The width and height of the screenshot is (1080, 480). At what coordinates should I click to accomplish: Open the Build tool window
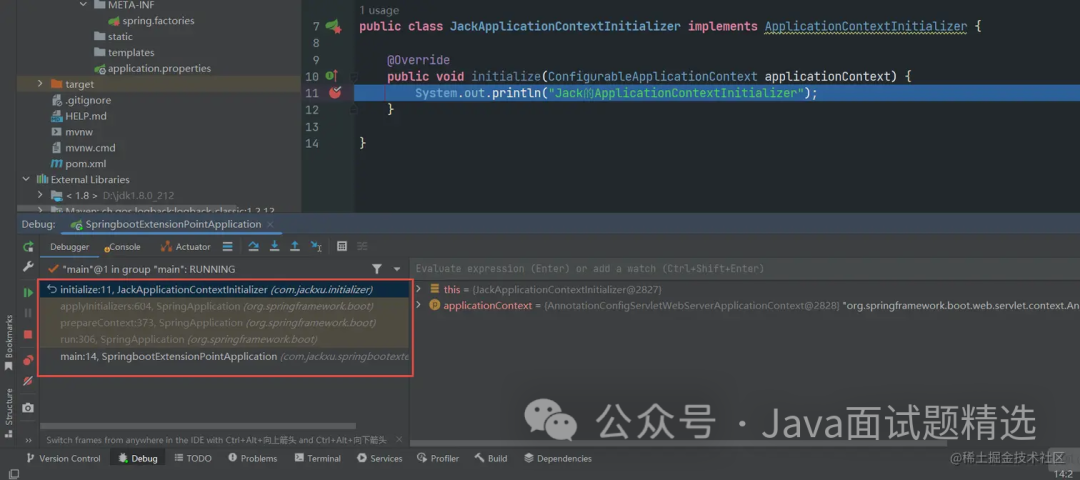(490, 459)
